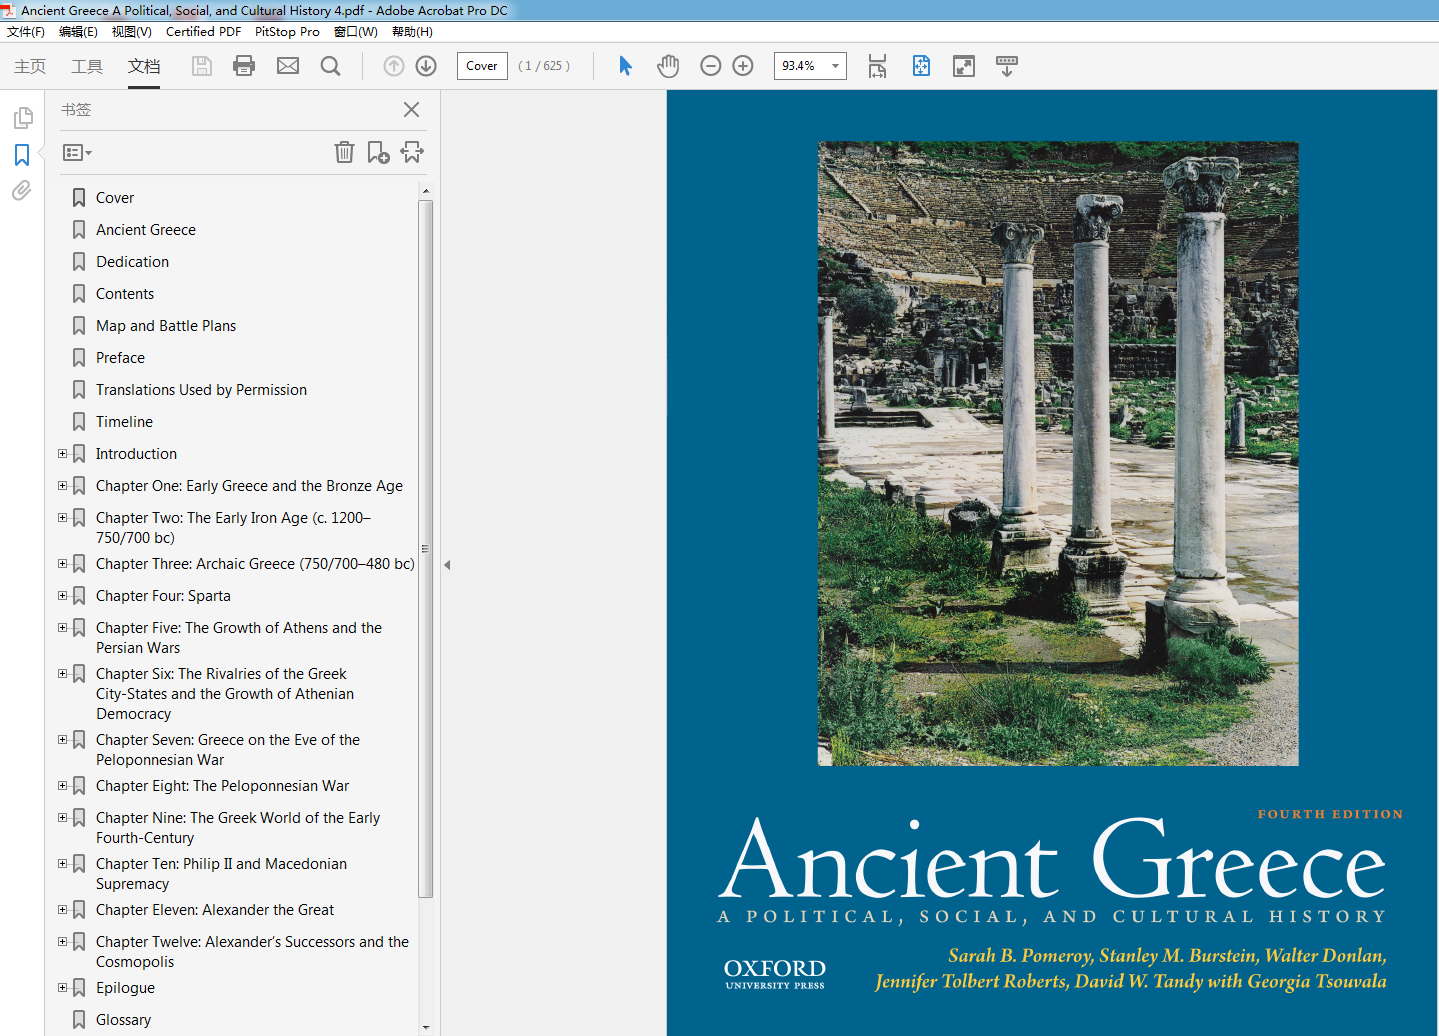The image size is (1439, 1036).
Task: Open the Contents bookmark
Action: (125, 294)
